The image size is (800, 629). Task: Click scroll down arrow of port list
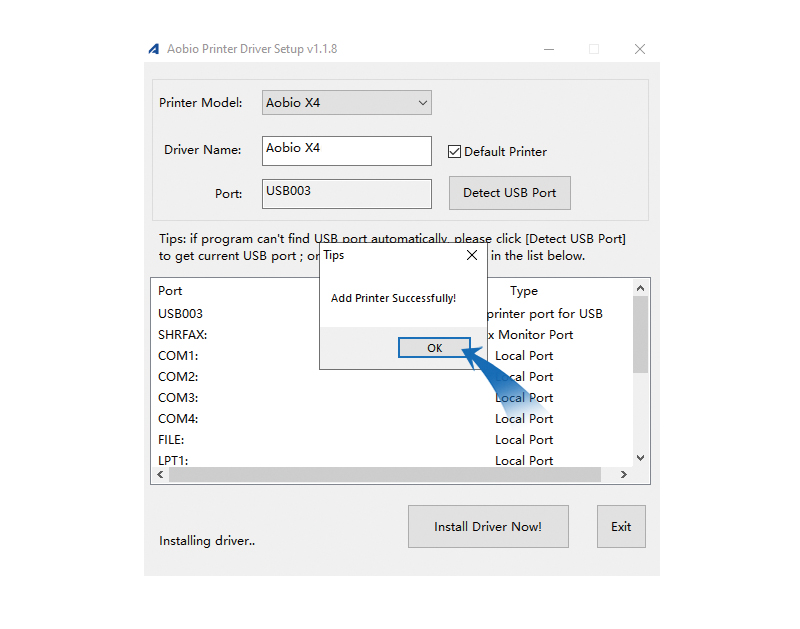click(x=640, y=458)
